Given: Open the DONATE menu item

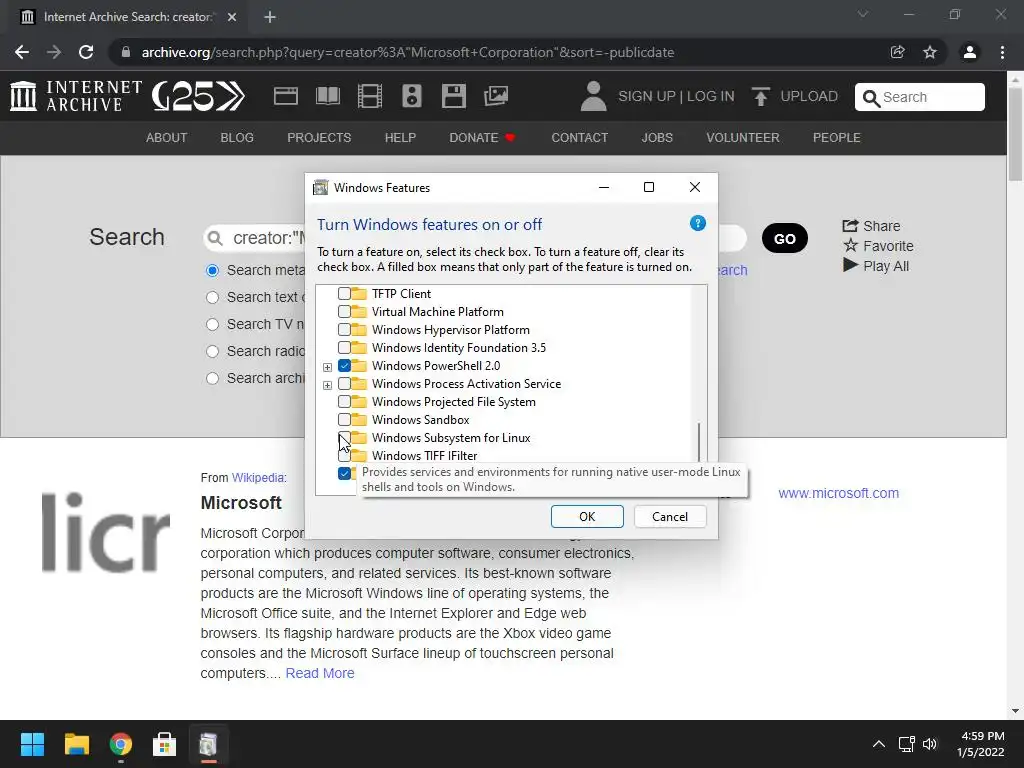Looking at the screenshot, I should [x=482, y=138].
